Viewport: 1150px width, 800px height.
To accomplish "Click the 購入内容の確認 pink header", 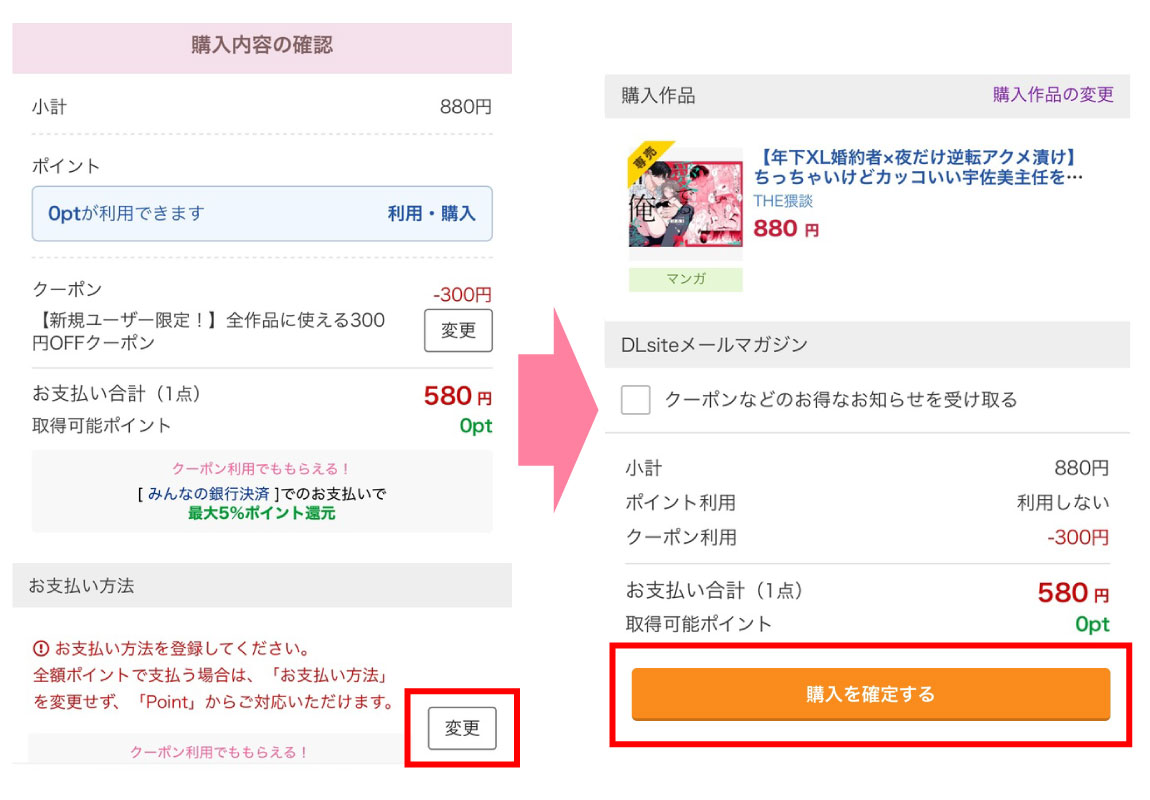I will [x=262, y=45].
